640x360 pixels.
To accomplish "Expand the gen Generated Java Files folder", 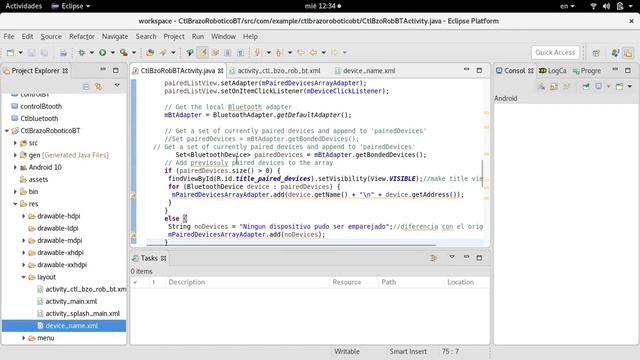I will point(15,155).
